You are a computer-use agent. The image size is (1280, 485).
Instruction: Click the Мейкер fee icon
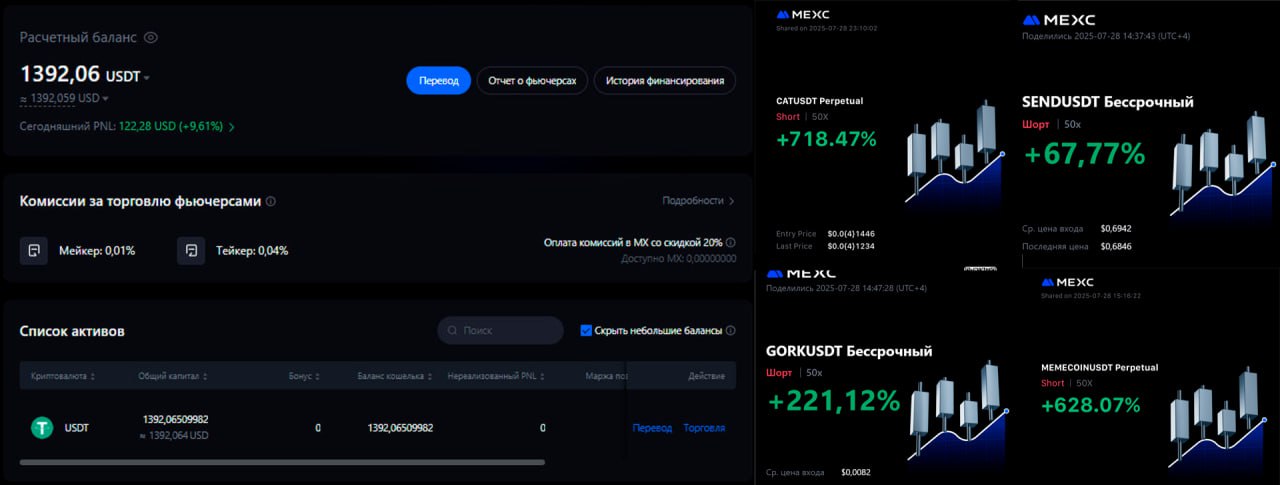click(x=34, y=250)
